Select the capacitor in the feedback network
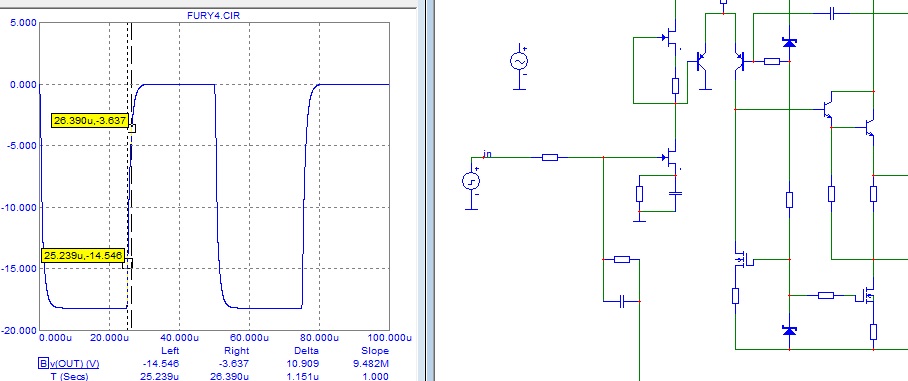 tap(622, 301)
